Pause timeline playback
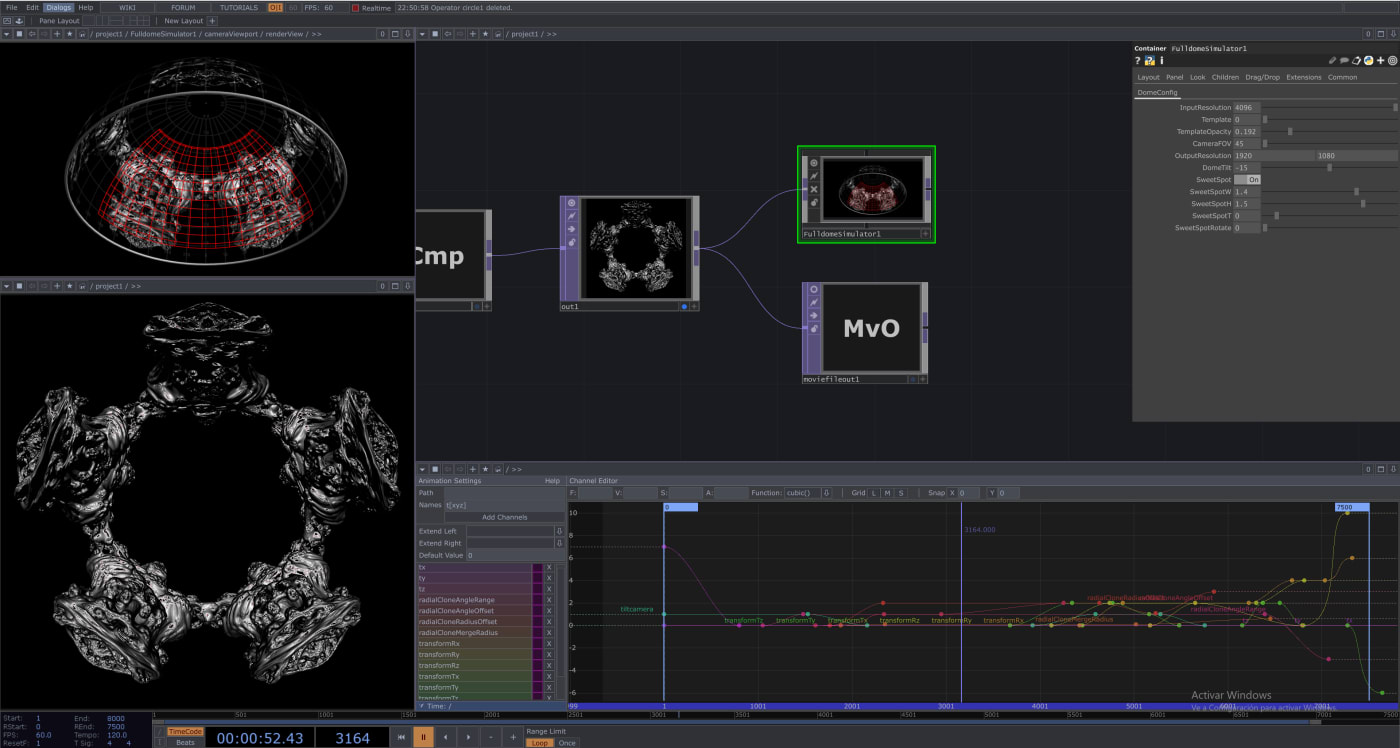This screenshot has height=748, width=1400. [x=423, y=738]
